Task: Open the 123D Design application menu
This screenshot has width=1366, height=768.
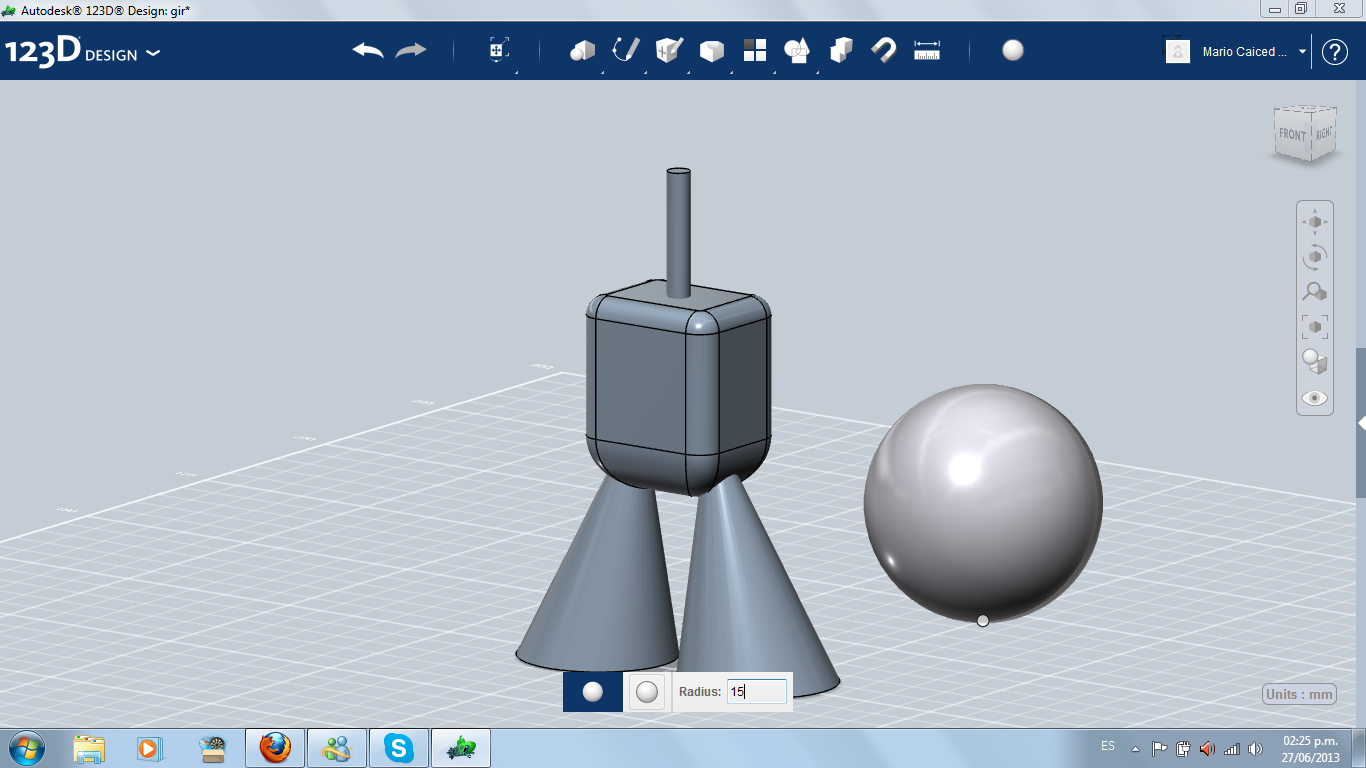Action: tap(82, 52)
